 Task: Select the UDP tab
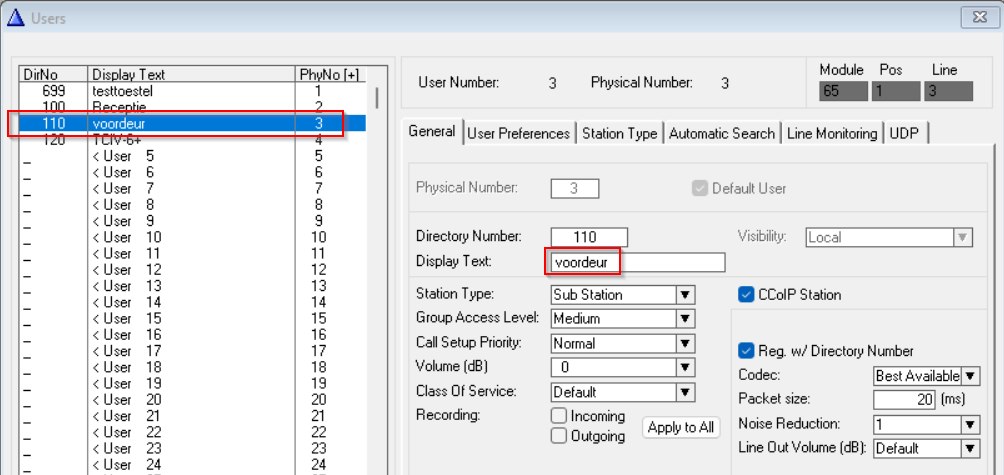click(x=905, y=133)
